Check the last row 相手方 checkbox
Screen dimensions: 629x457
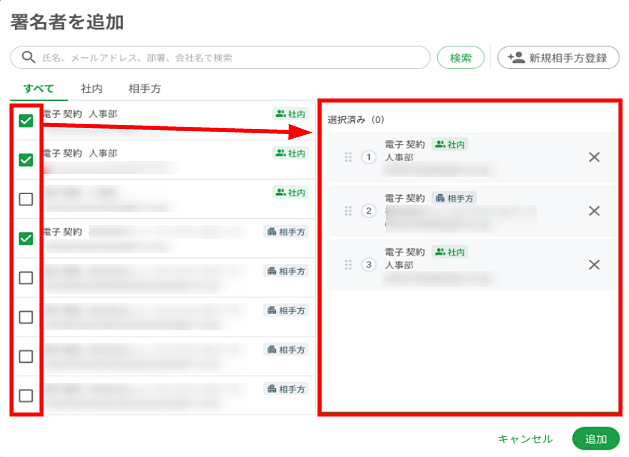pos(26,396)
